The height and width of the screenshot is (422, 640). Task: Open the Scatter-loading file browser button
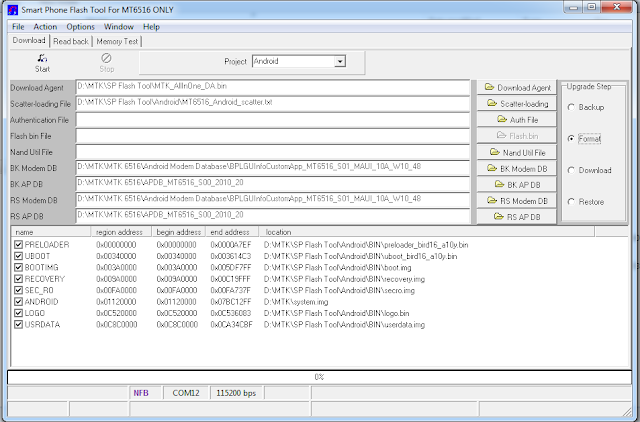click(517, 104)
